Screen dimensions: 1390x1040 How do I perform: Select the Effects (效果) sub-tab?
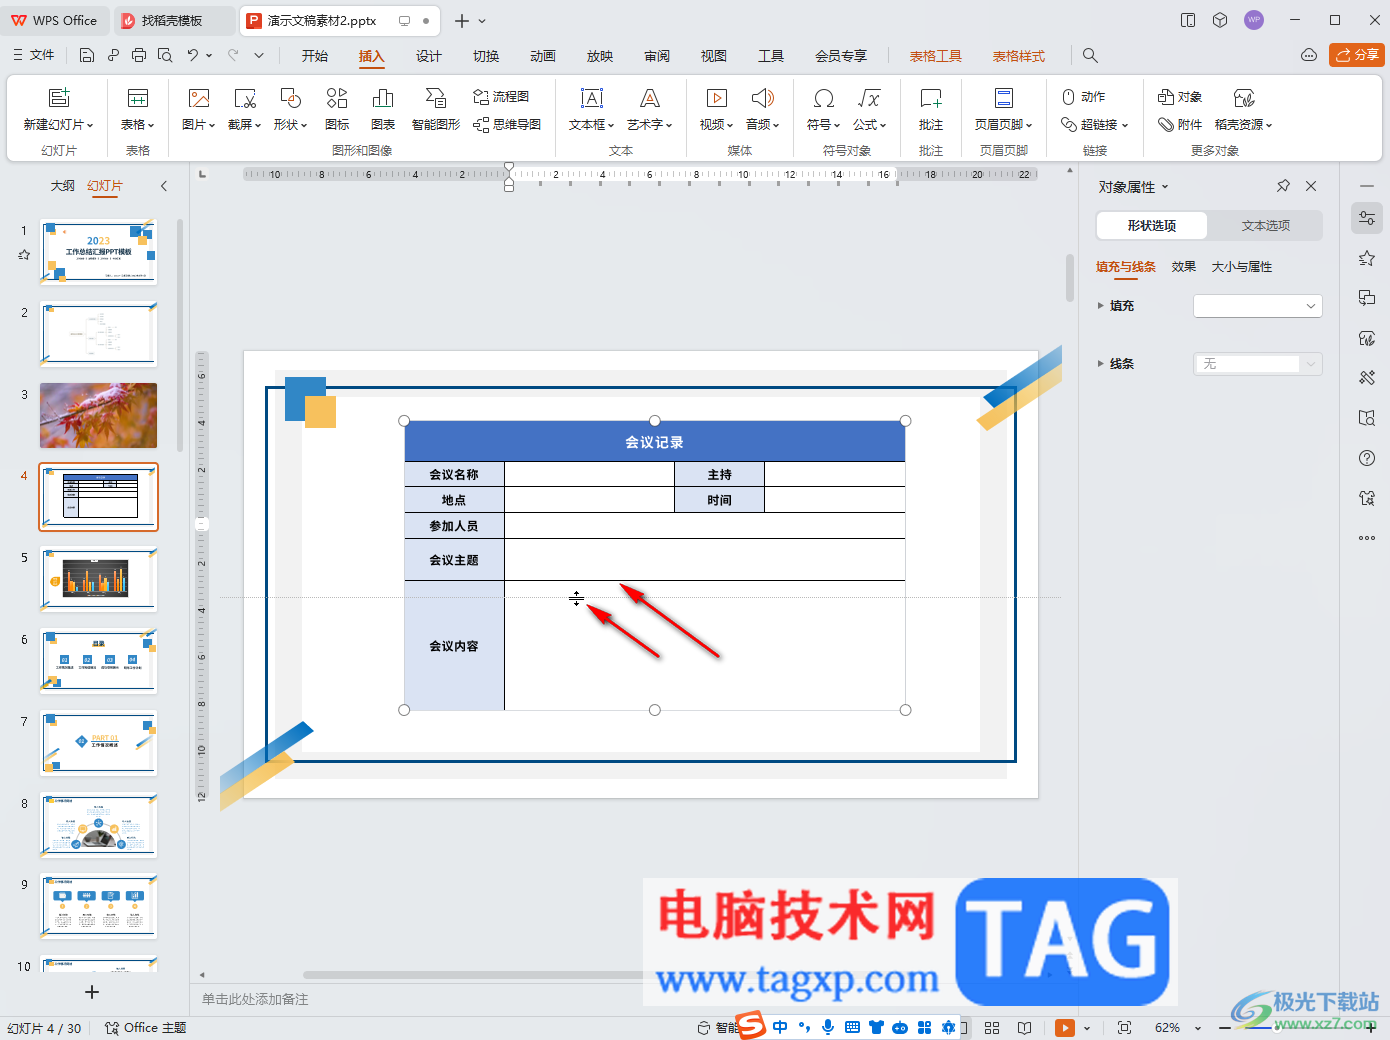coord(1184,267)
